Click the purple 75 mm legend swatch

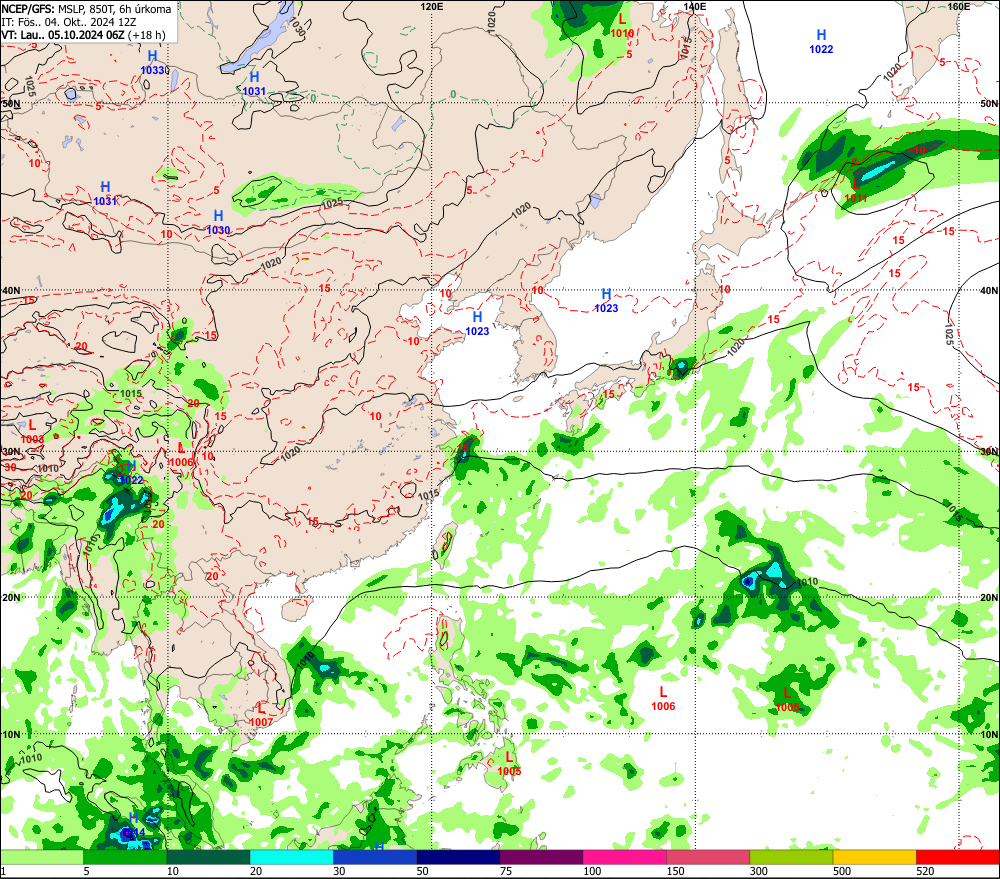tap(541, 857)
